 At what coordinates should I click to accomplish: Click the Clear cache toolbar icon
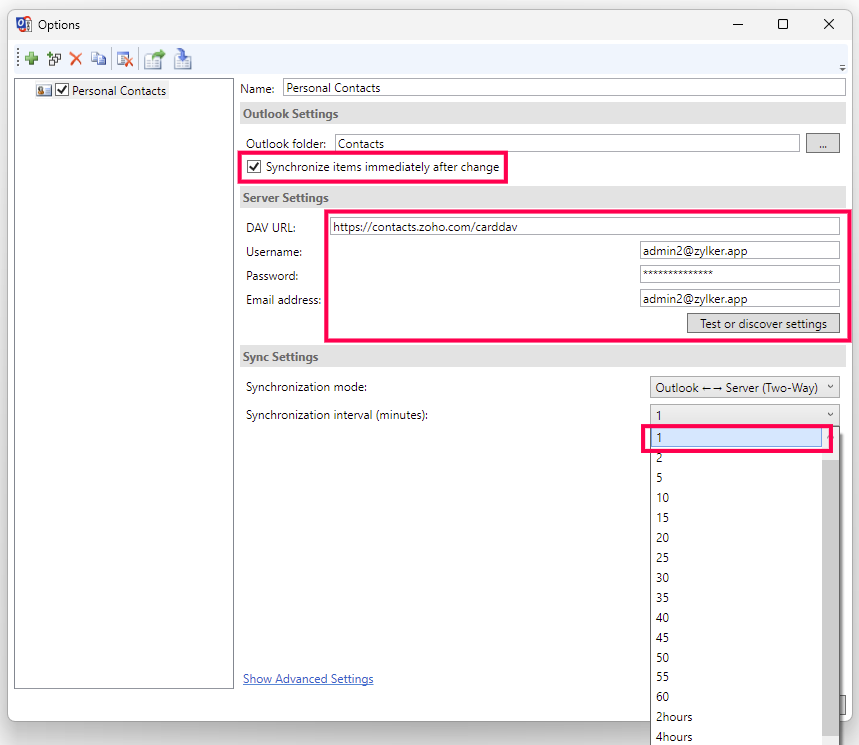pyautogui.click(x=124, y=60)
